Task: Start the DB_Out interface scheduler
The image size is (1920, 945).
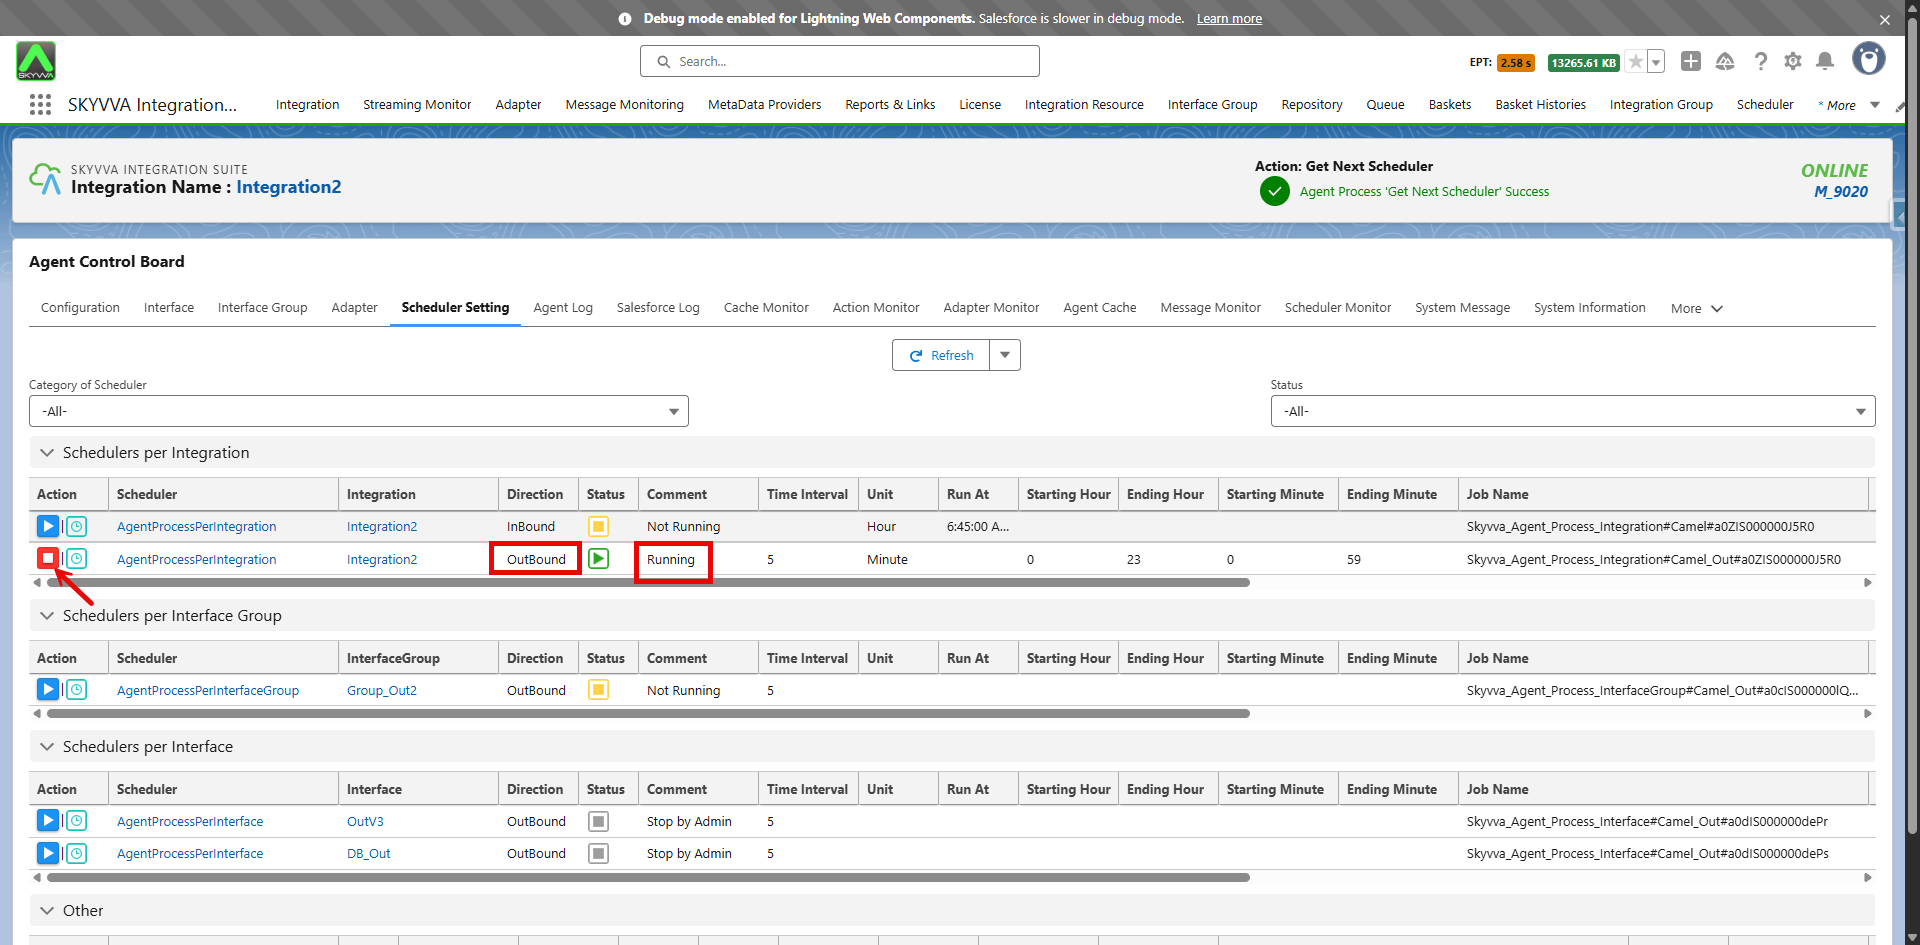Action: (x=47, y=853)
